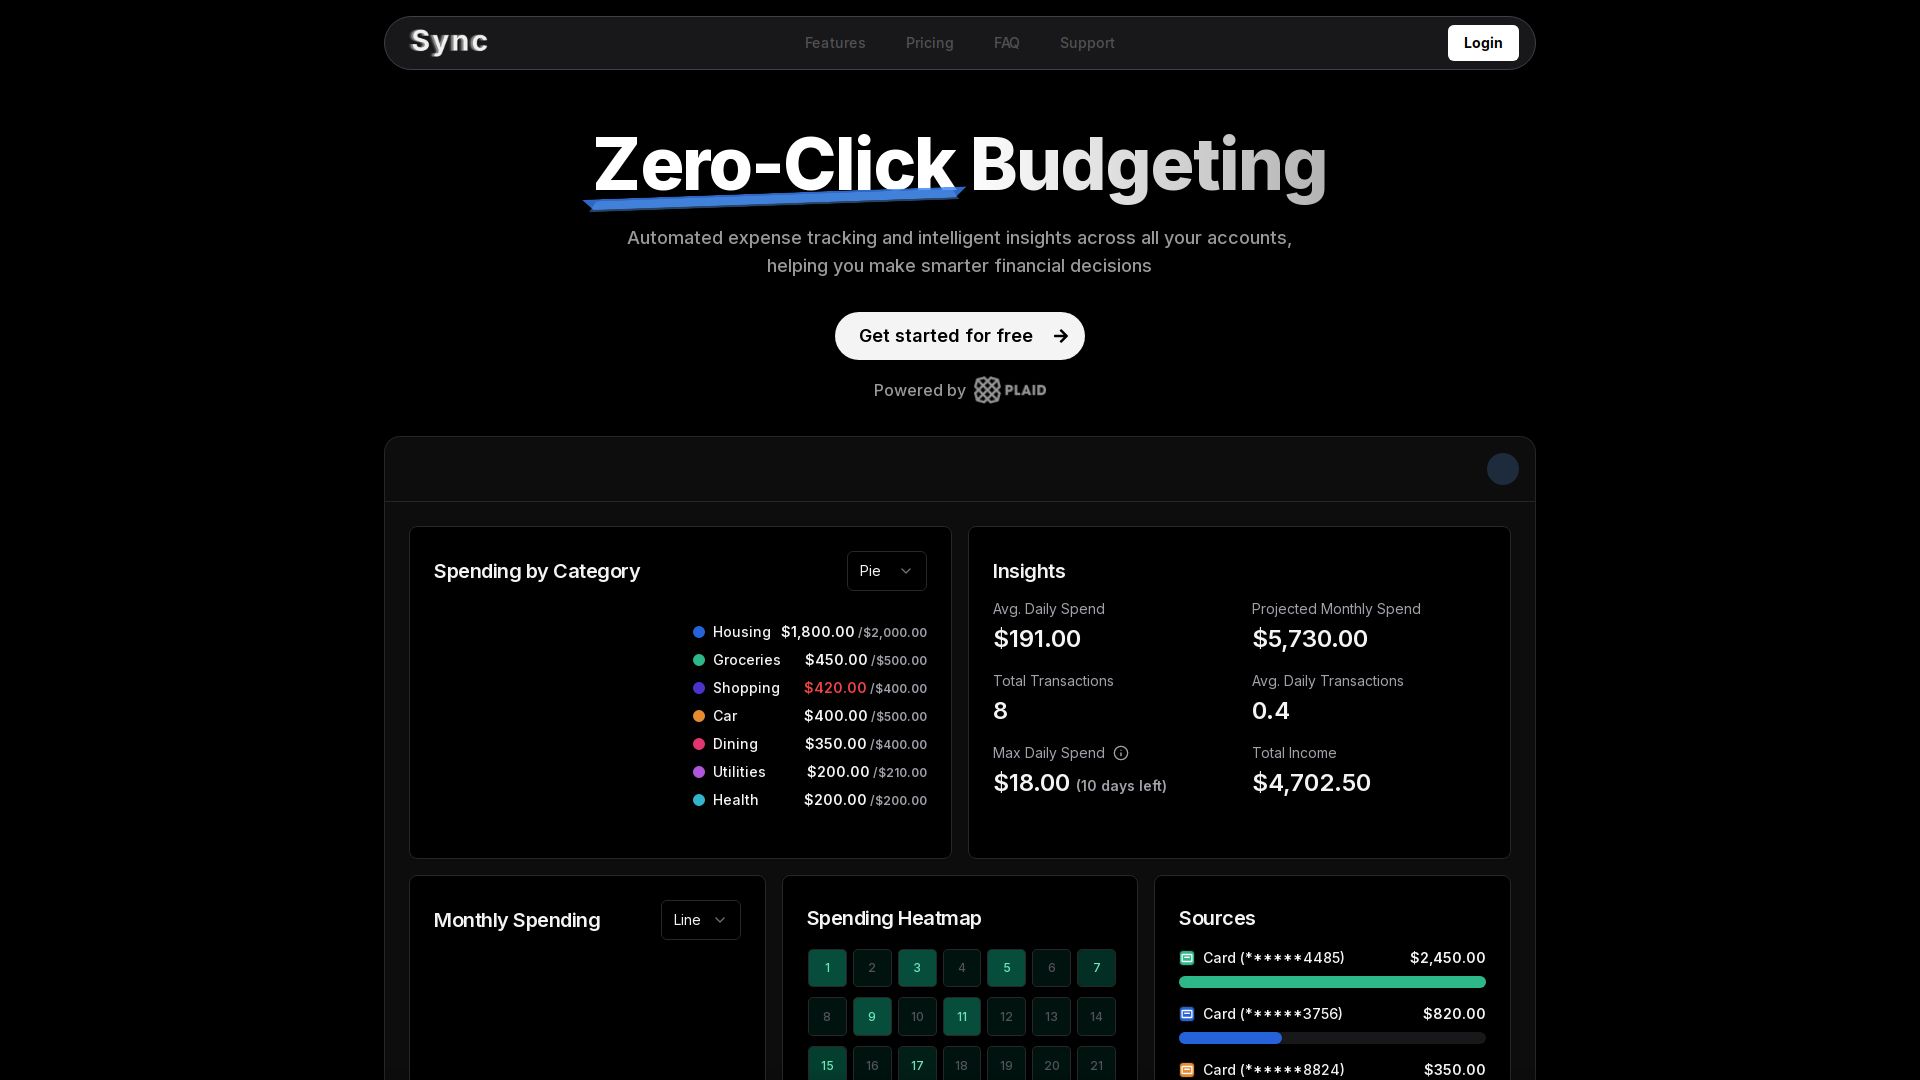Go to the Pricing page link

(x=929, y=43)
